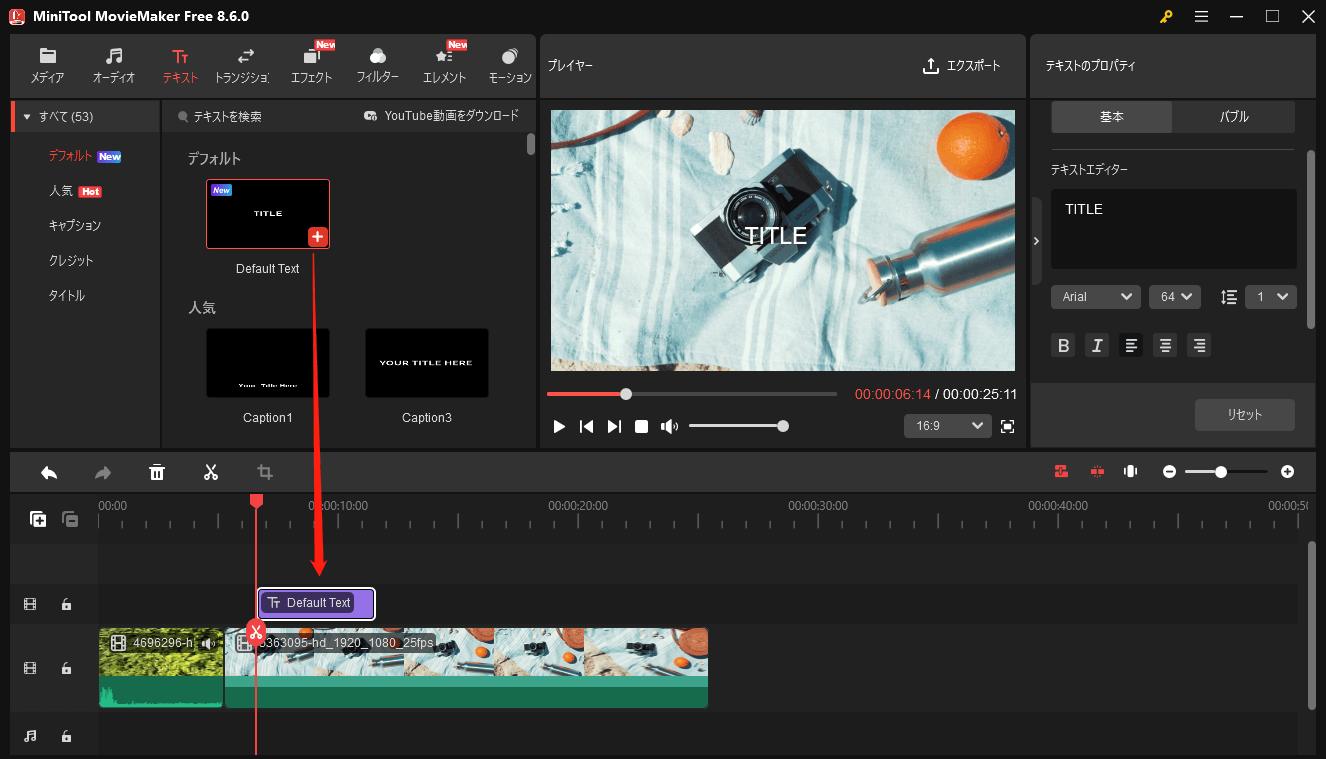1326x759 pixels.
Task: Open the モーション (Motion) panel icon
Action: pos(509,65)
